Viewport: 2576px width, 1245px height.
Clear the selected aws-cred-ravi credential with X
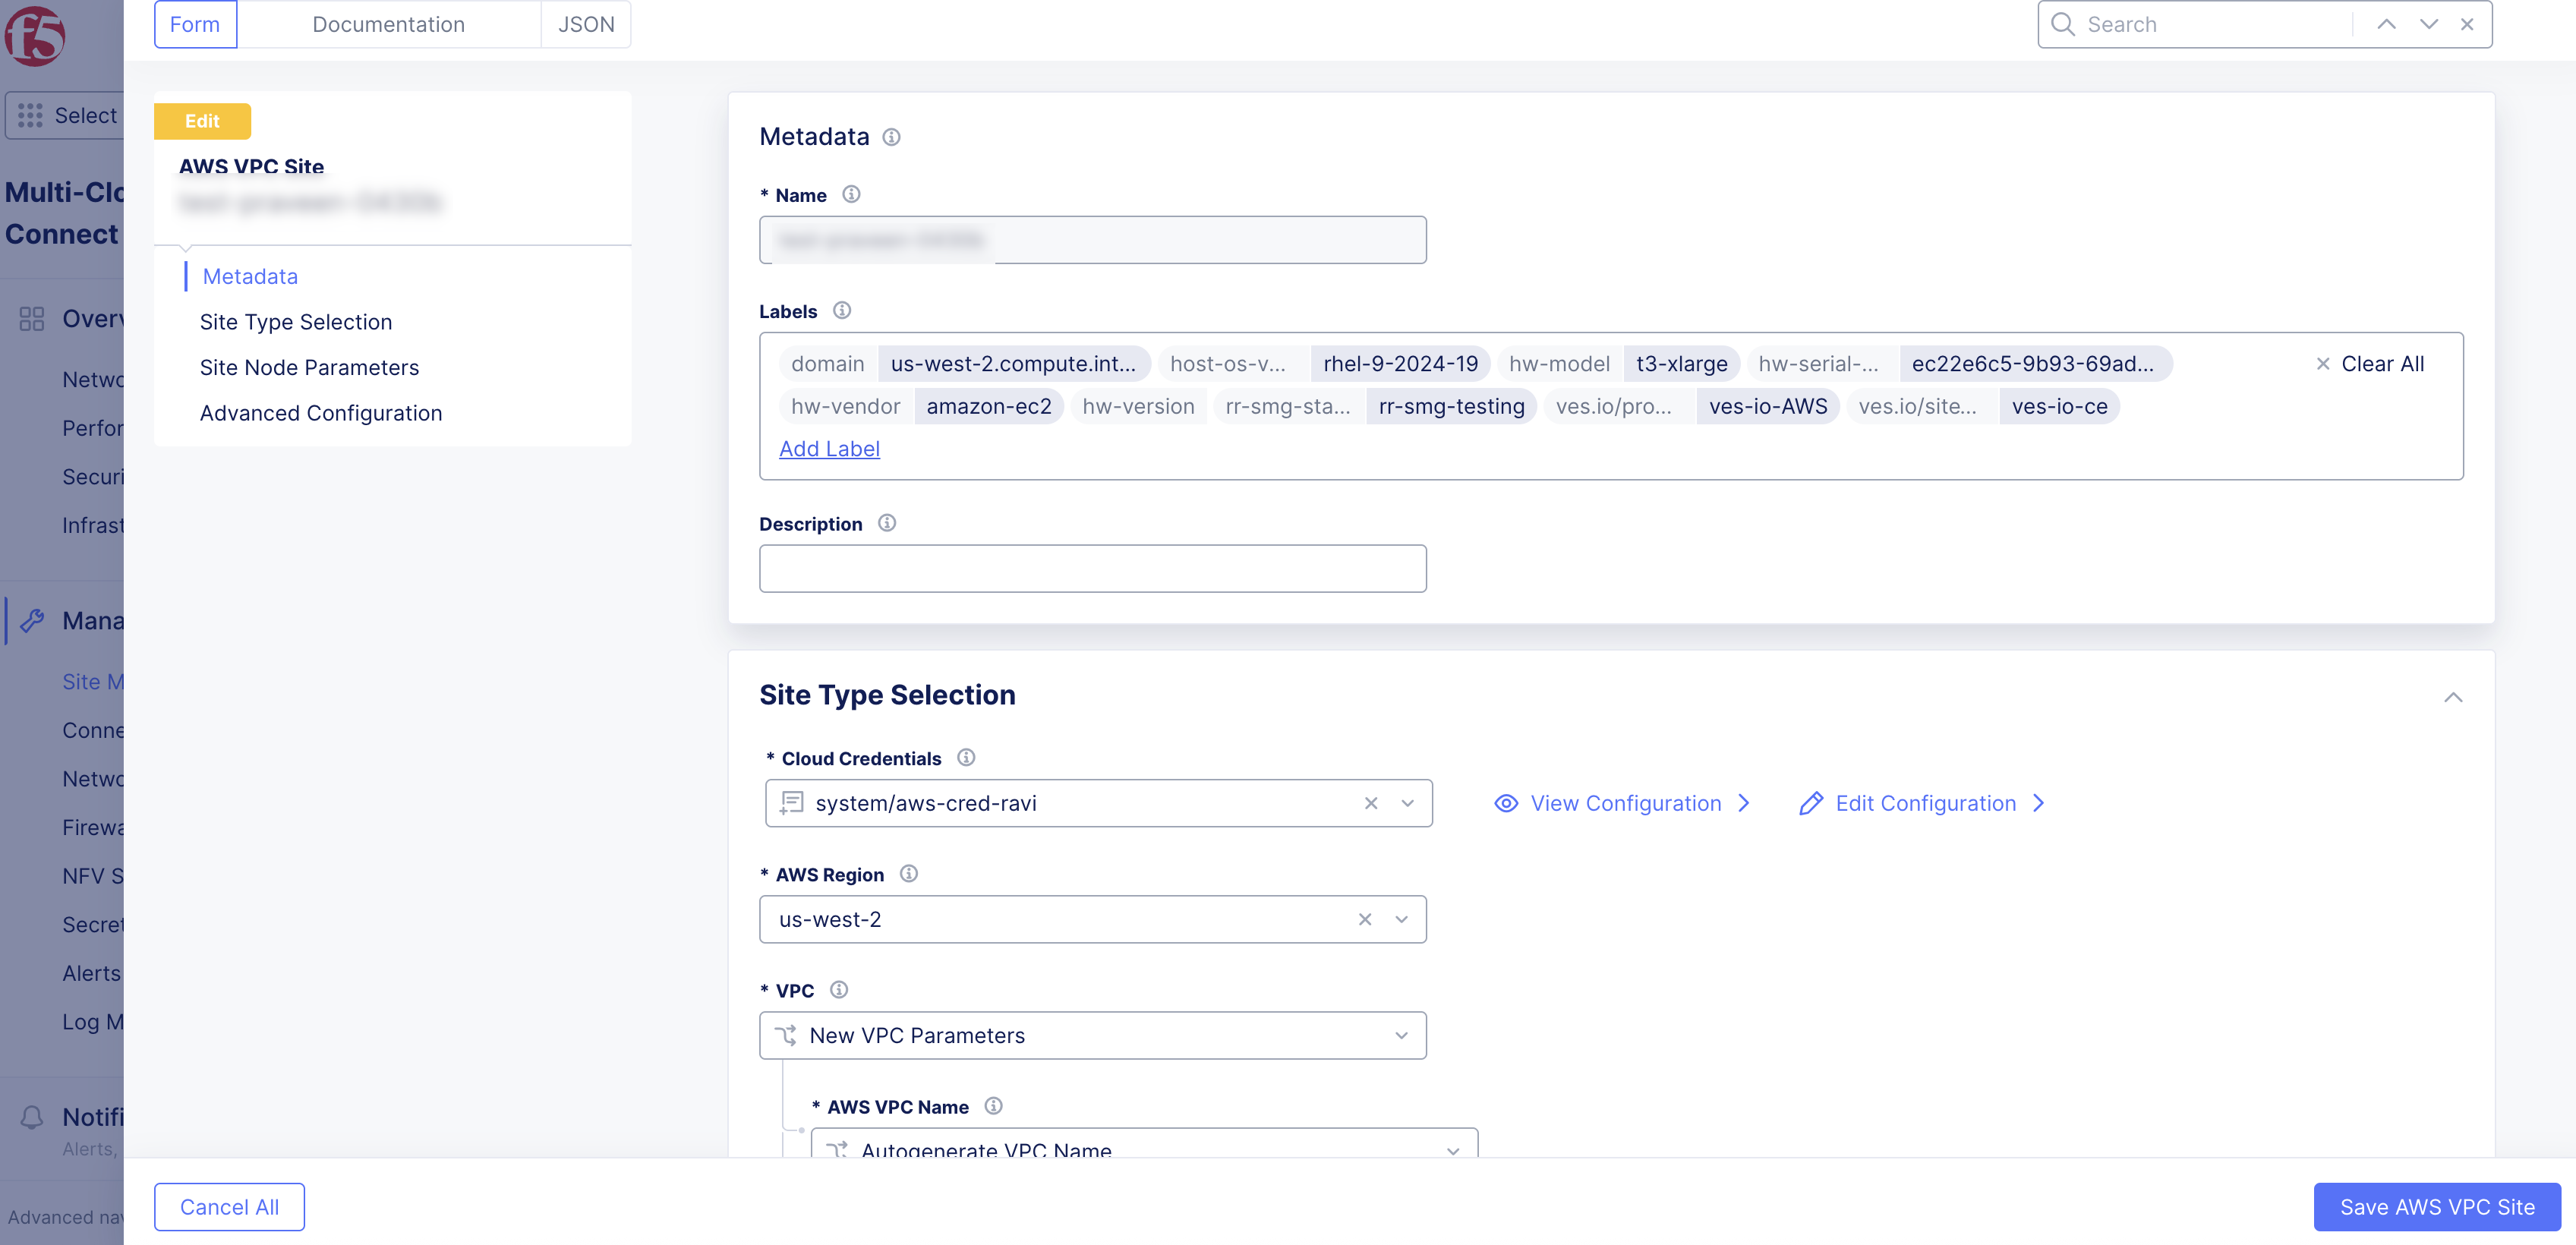tap(1370, 803)
